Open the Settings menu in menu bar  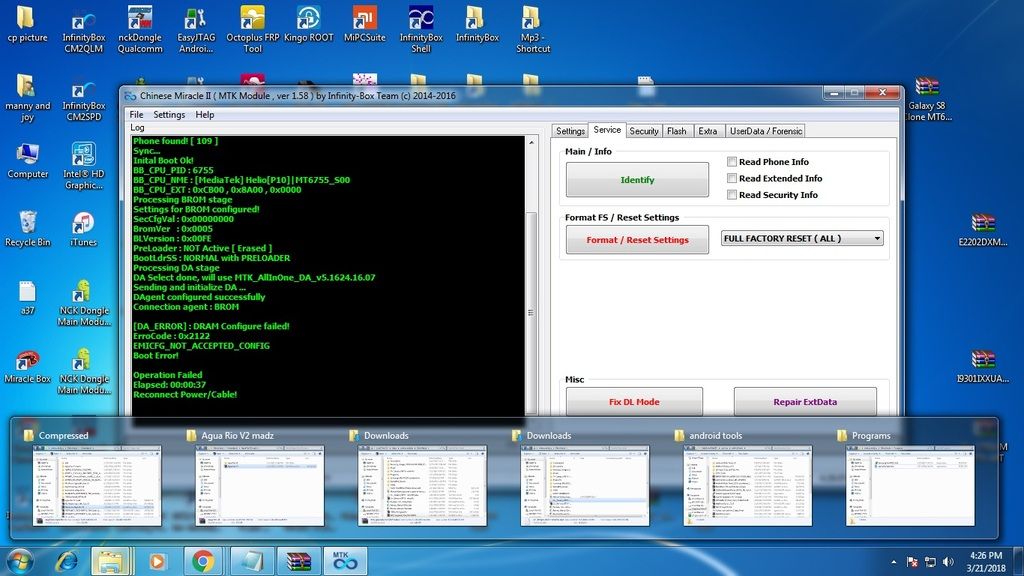[x=169, y=115]
